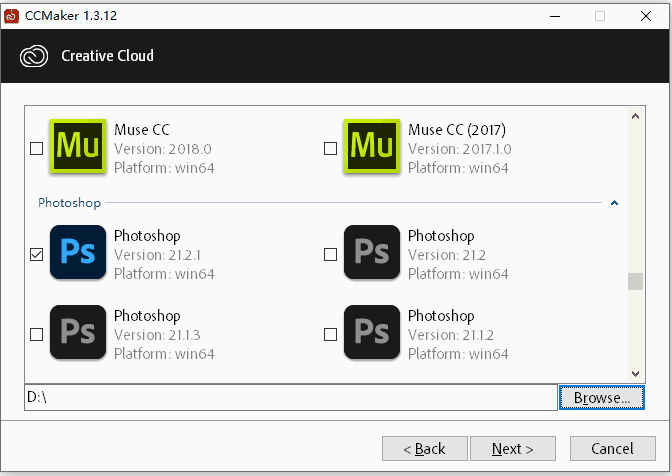The image size is (672, 476).
Task: Click the Creative Cloud logo in header
Action: point(34,56)
